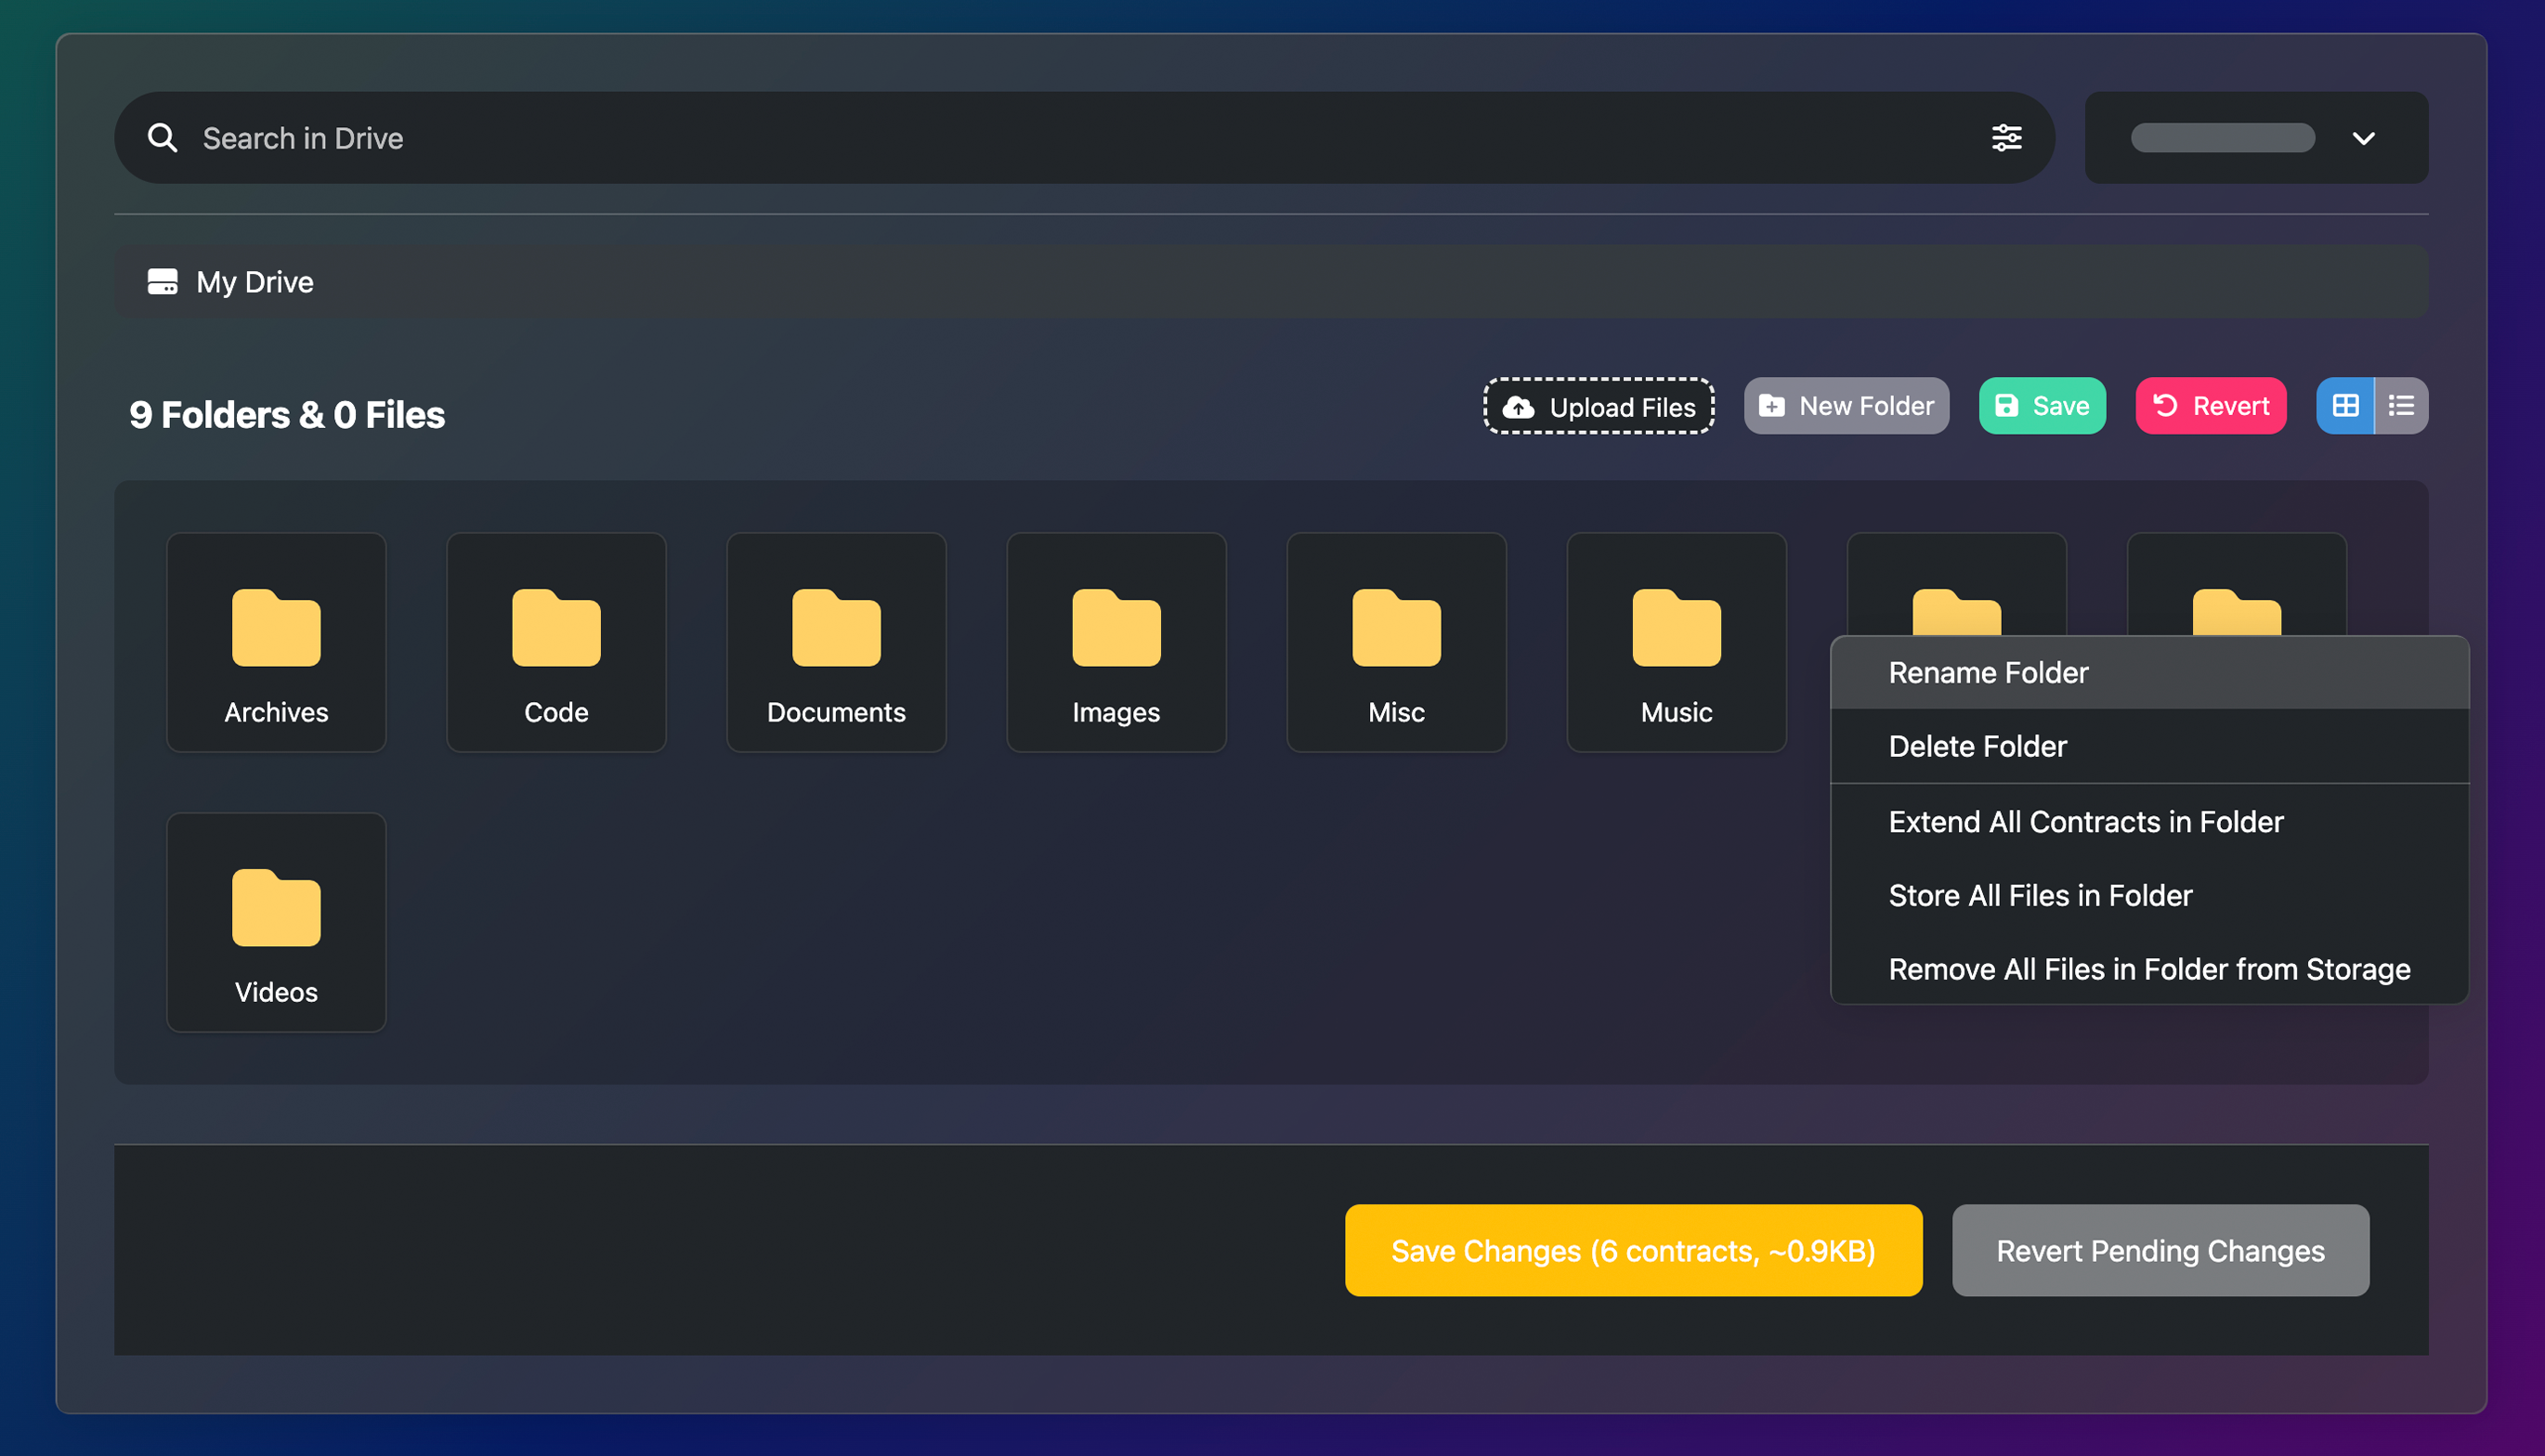Switch to list view
Screen dimensions: 2545x1456
2402,406
